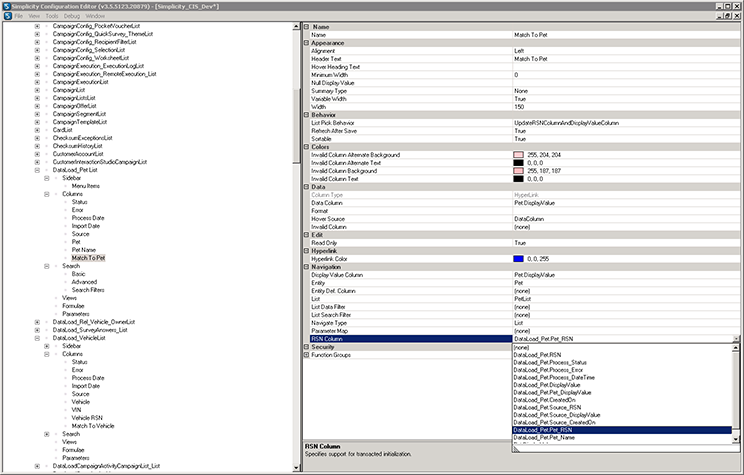
Task: Choose DataLoad_Pet.Source_RSN option
Action: 622,408
